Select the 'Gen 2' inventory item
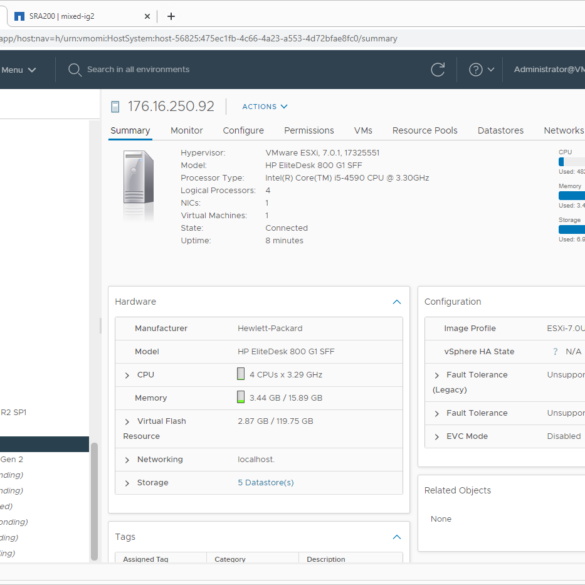Screen dimensions: 585x585 (12, 459)
